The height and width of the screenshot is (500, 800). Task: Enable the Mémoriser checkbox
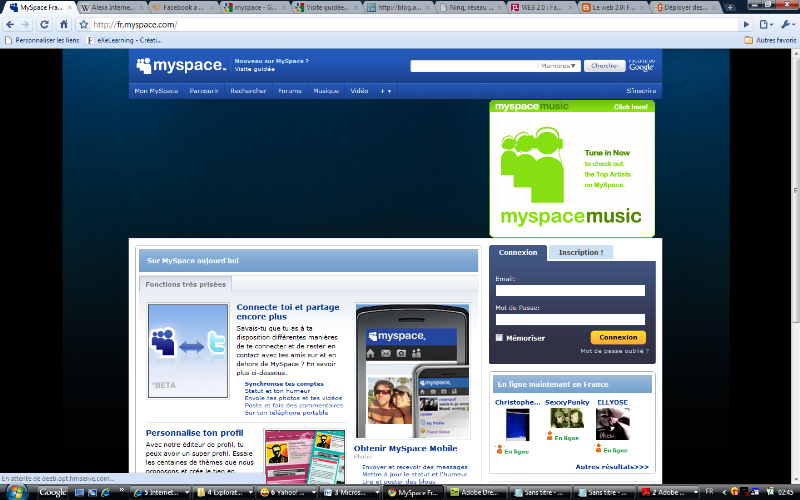(x=500, y=338)
